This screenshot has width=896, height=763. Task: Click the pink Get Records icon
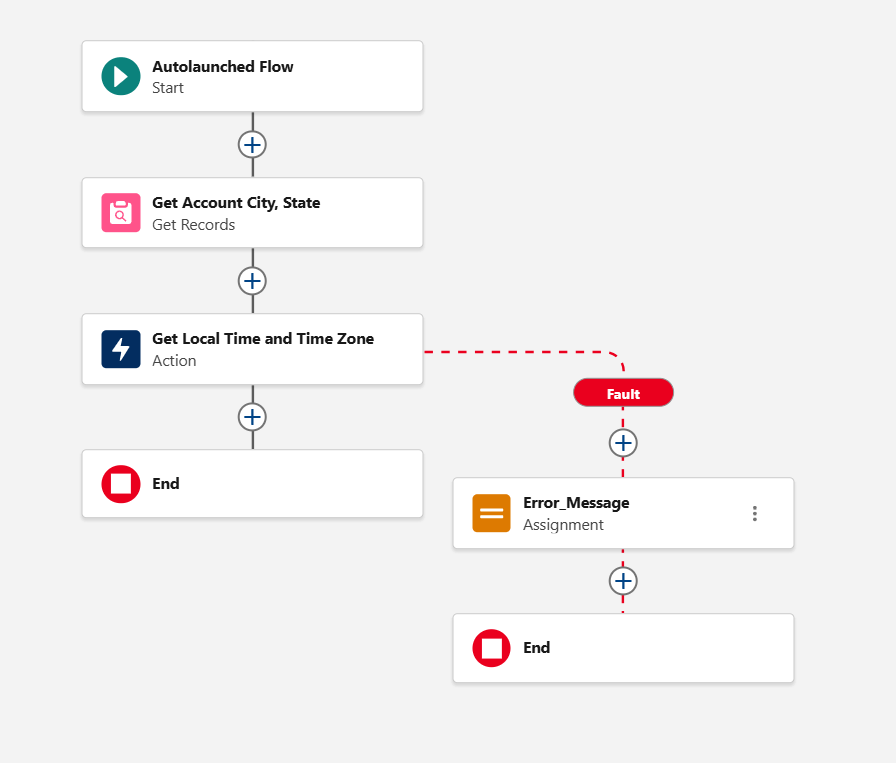[x=121, y=213]
